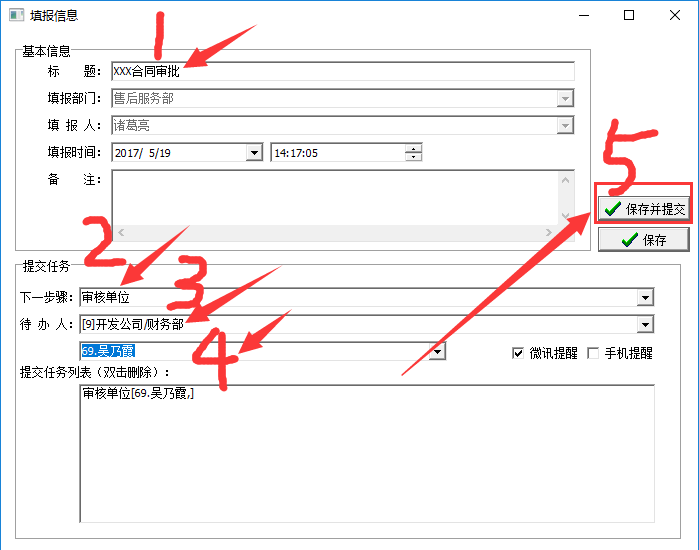Click the 保存并提交 button
Image resolution: width=699 pixels, height=550 pixels.
tap(645, 209)
